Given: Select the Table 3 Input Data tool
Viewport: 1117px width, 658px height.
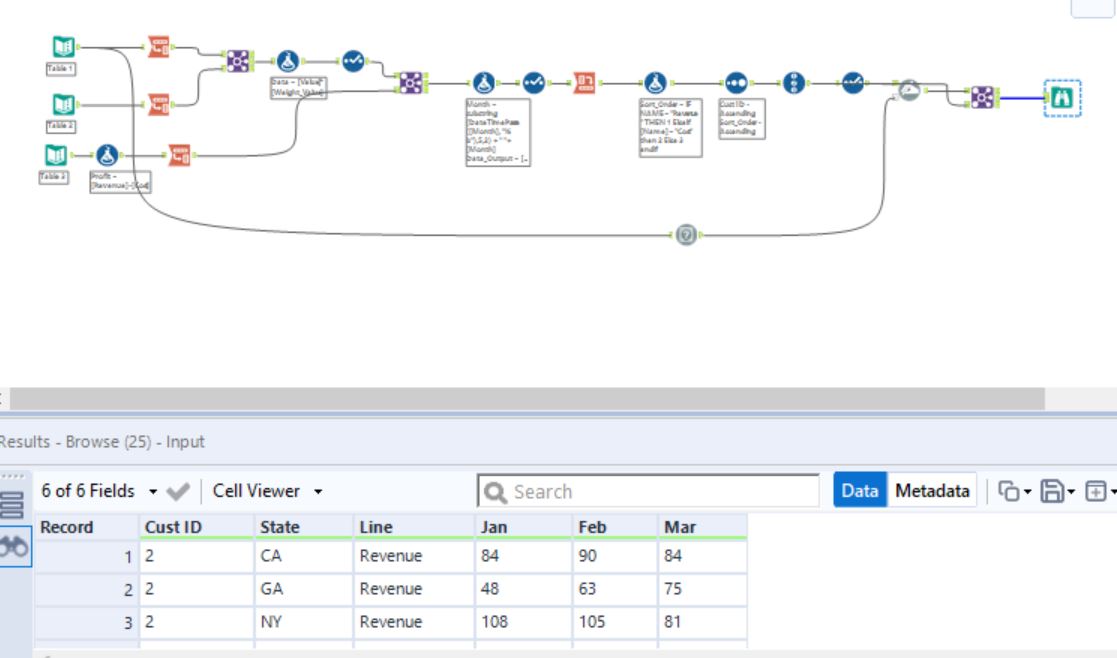Looking at the screenshot, I should click(57, 154).
